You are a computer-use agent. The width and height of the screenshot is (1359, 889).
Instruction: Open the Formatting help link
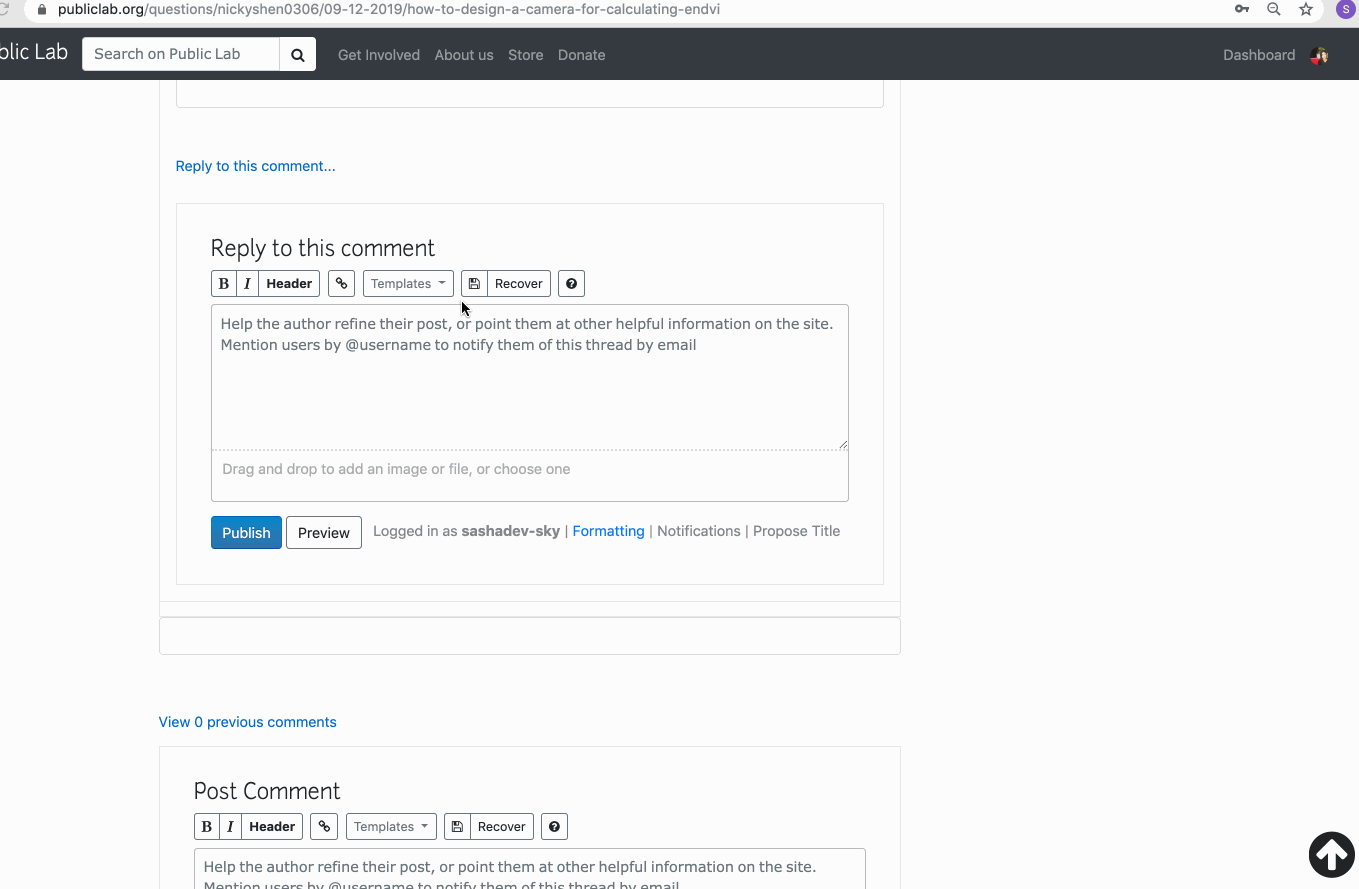click(x=608, y=531)
